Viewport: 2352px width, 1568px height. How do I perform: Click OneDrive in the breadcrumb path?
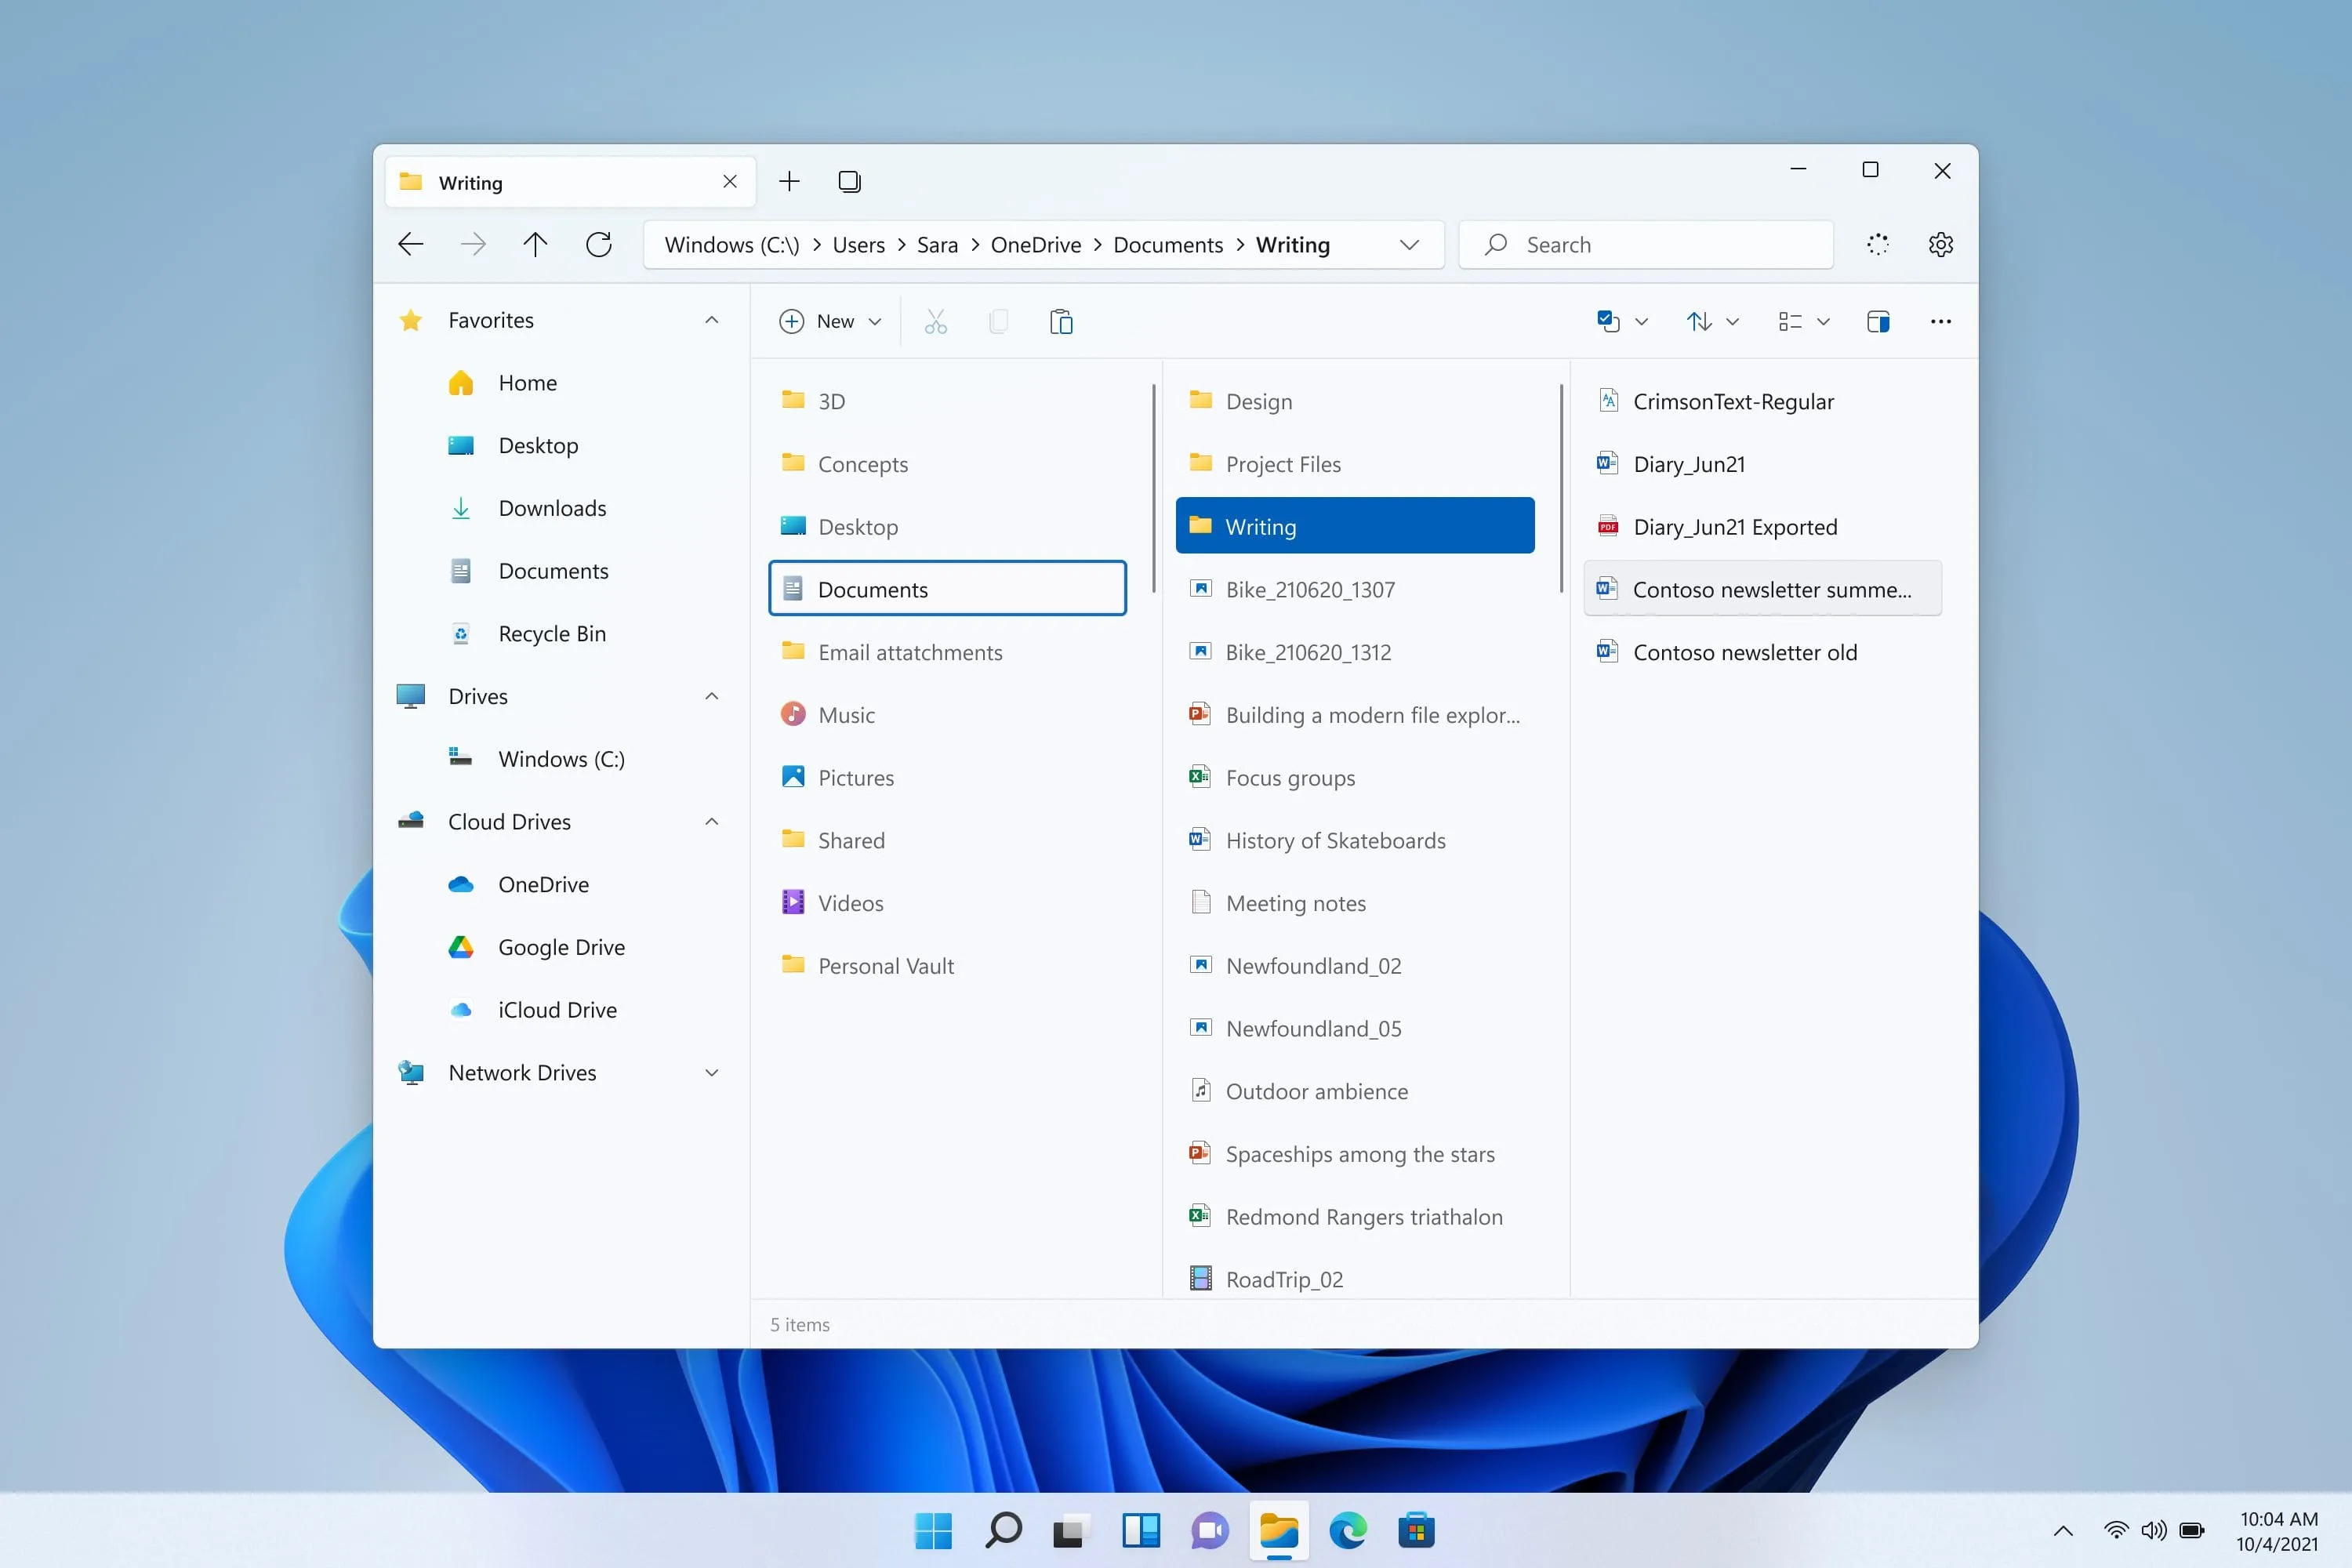1035,244
